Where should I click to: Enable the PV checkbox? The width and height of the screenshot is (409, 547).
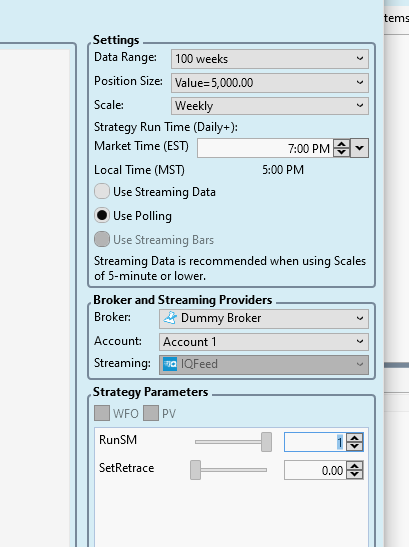click(x=151, y=413)
